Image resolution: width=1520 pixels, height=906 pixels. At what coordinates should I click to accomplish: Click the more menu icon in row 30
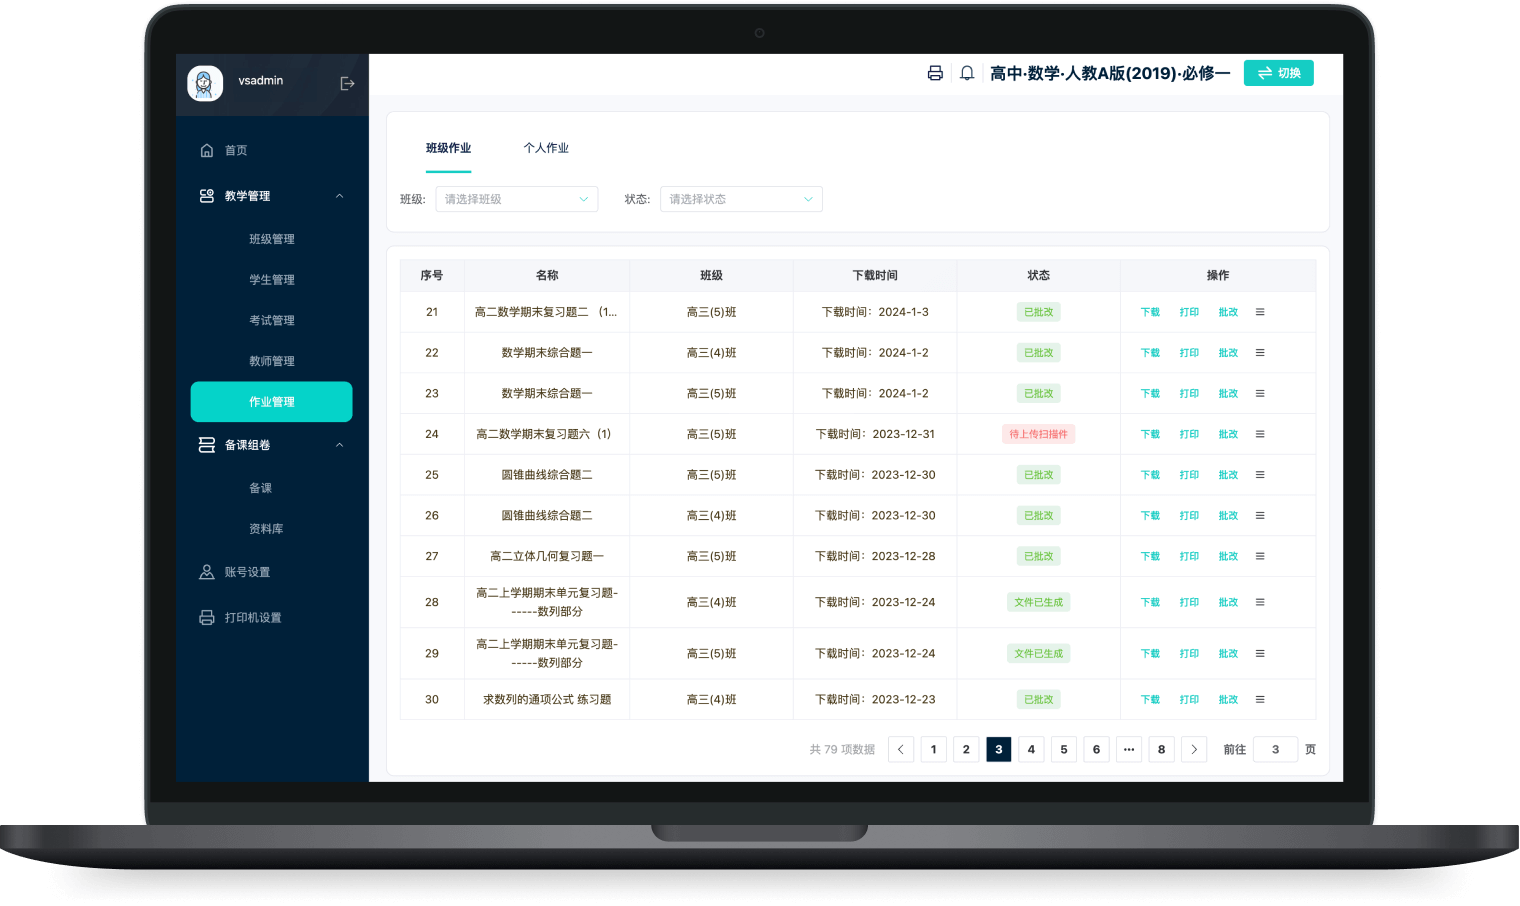(1260, 700)
